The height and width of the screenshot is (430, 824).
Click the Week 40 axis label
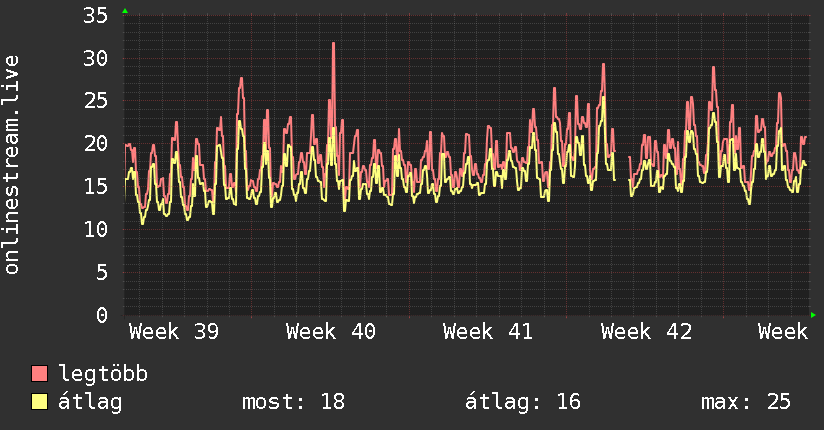coord(331,332)
